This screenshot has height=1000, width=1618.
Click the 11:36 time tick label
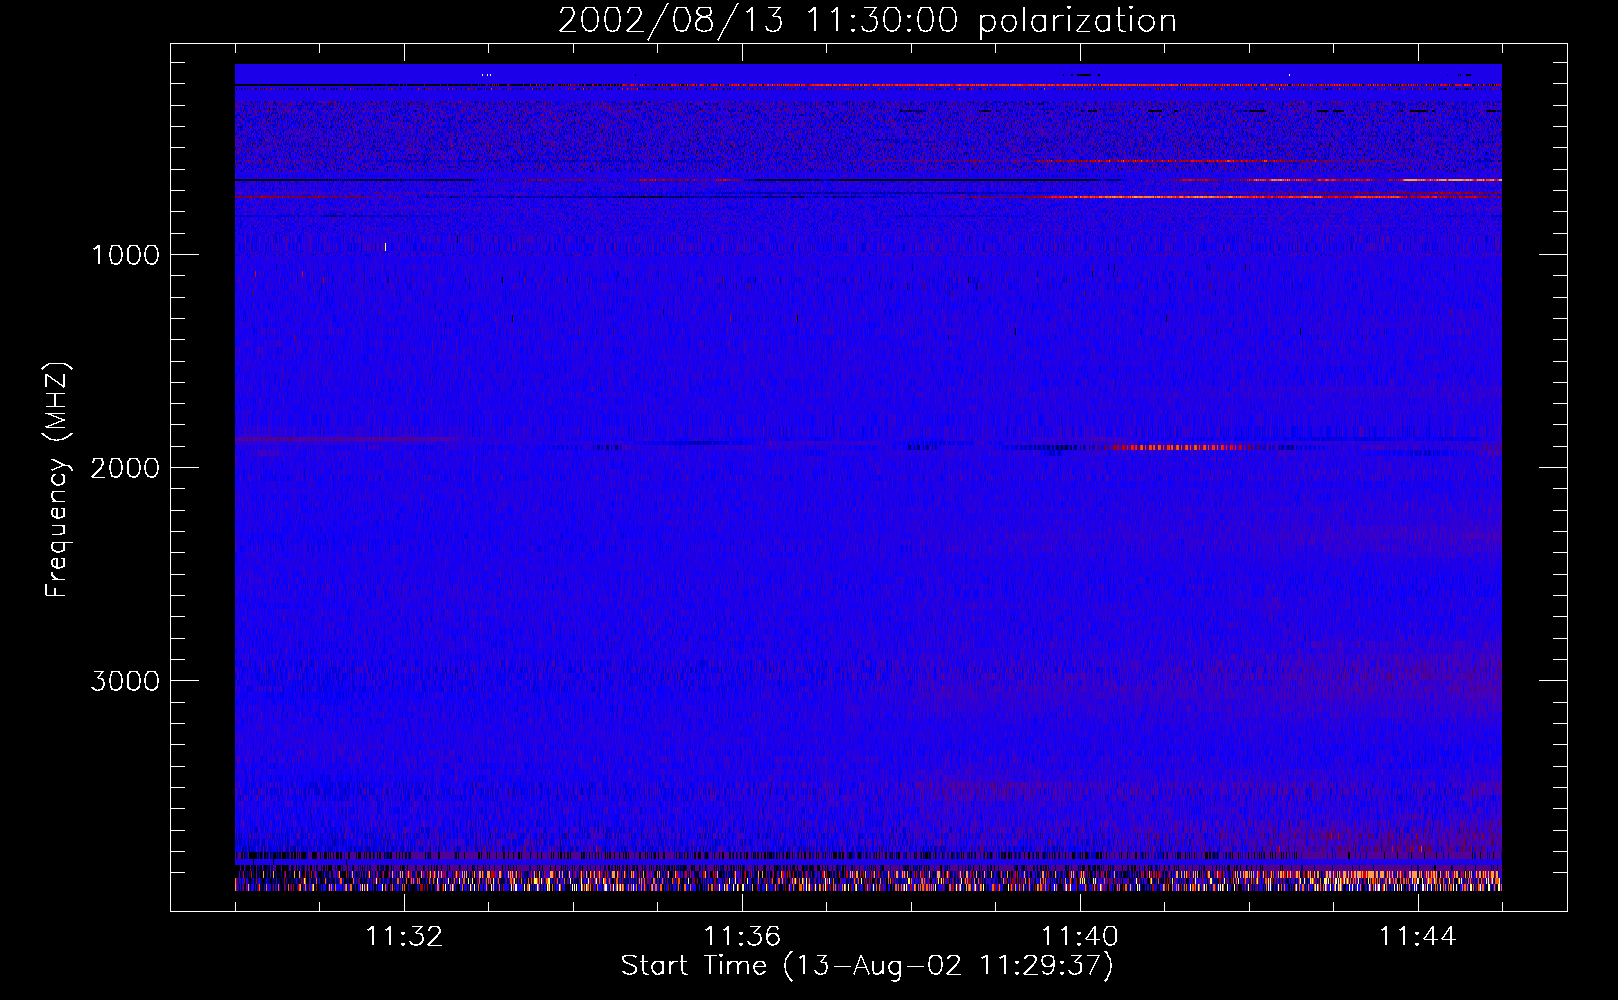[x=742, y=937]
